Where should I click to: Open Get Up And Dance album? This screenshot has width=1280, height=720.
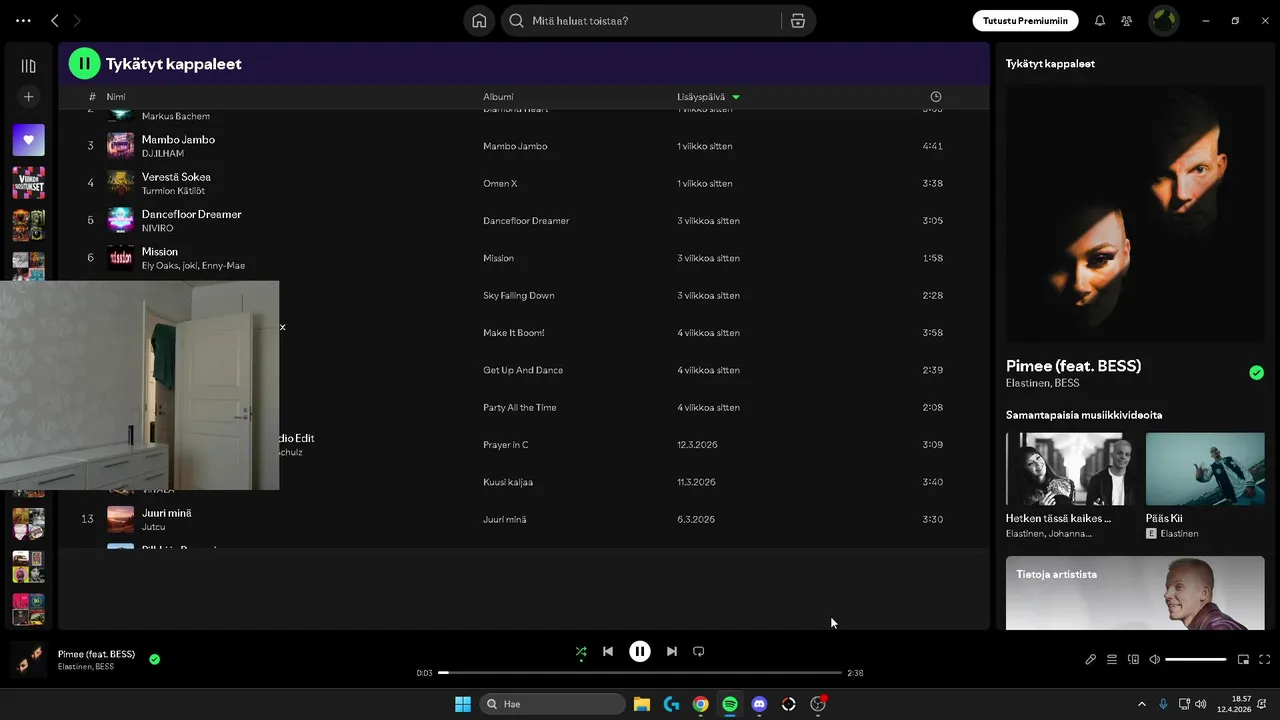coord(523,370)
